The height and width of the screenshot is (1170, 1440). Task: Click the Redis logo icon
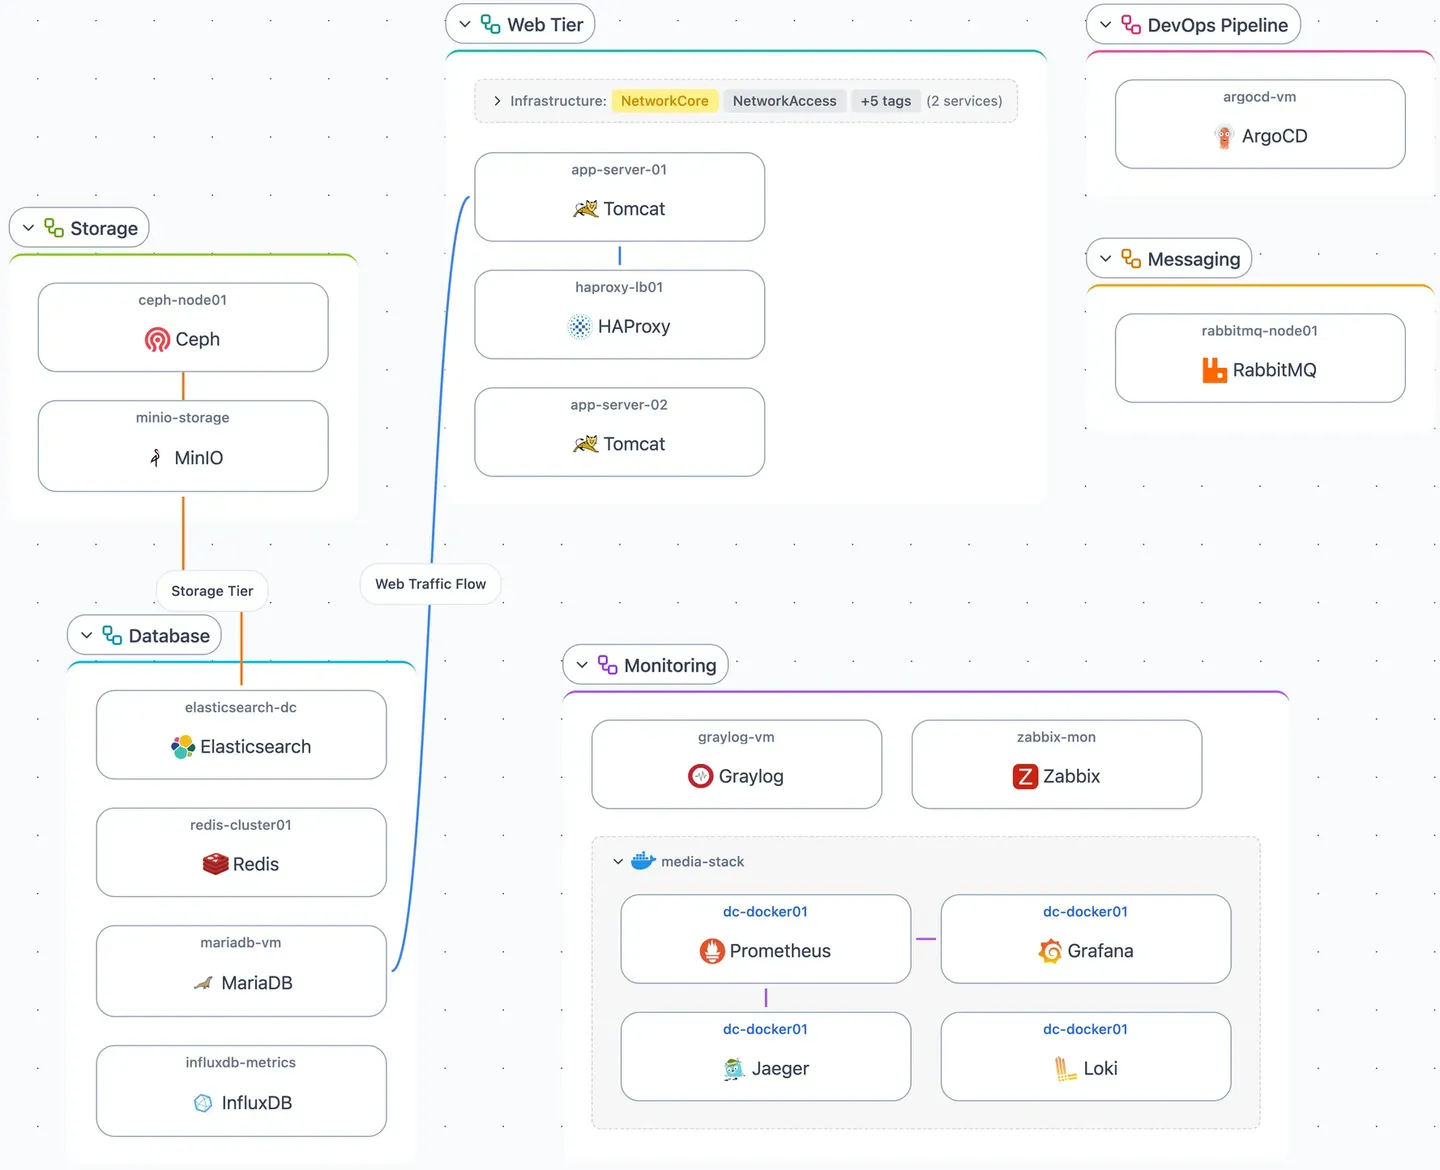click(215, 864)
